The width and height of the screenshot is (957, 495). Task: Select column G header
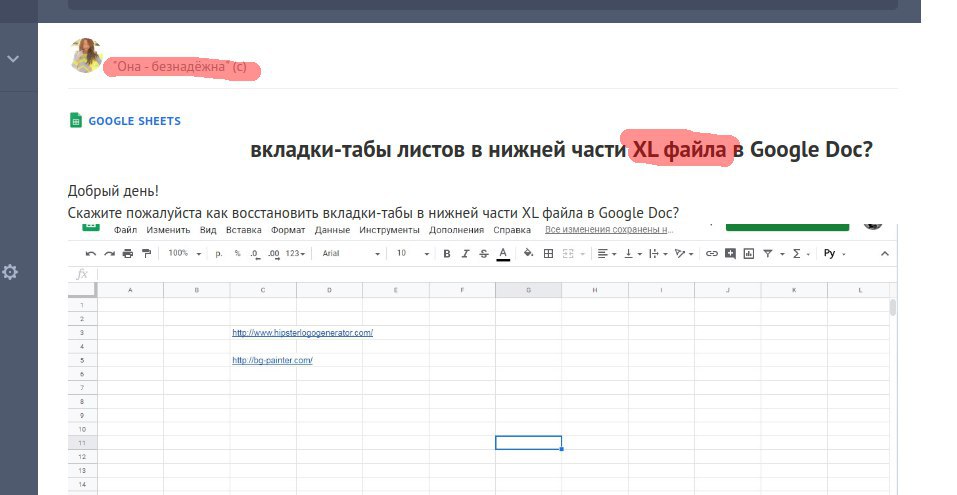pyautogui.click(x=528, y=290)
